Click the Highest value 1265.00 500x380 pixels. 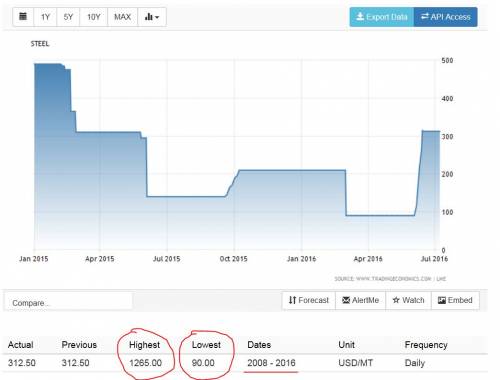(x=146, y=363)
